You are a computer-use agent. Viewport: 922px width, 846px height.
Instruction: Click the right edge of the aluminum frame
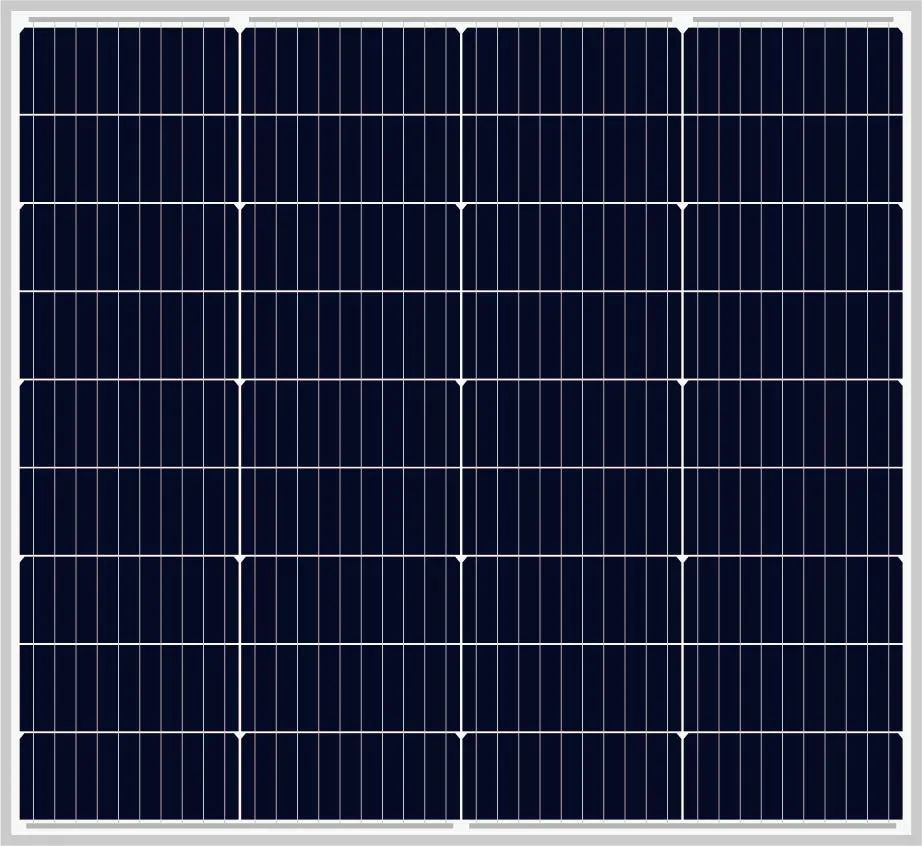pyautogui.click(x=914, y=423)
